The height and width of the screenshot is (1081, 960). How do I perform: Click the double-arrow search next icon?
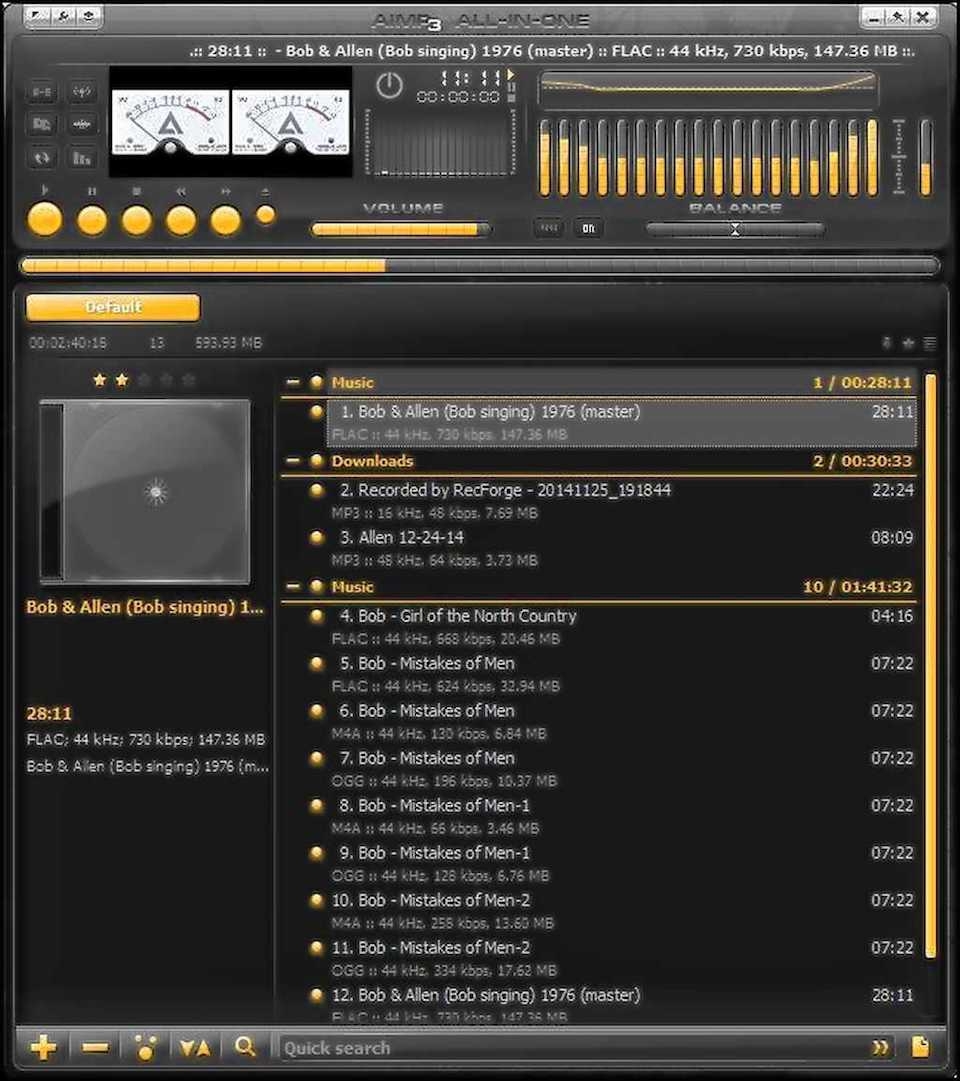tap(881, 1048)
